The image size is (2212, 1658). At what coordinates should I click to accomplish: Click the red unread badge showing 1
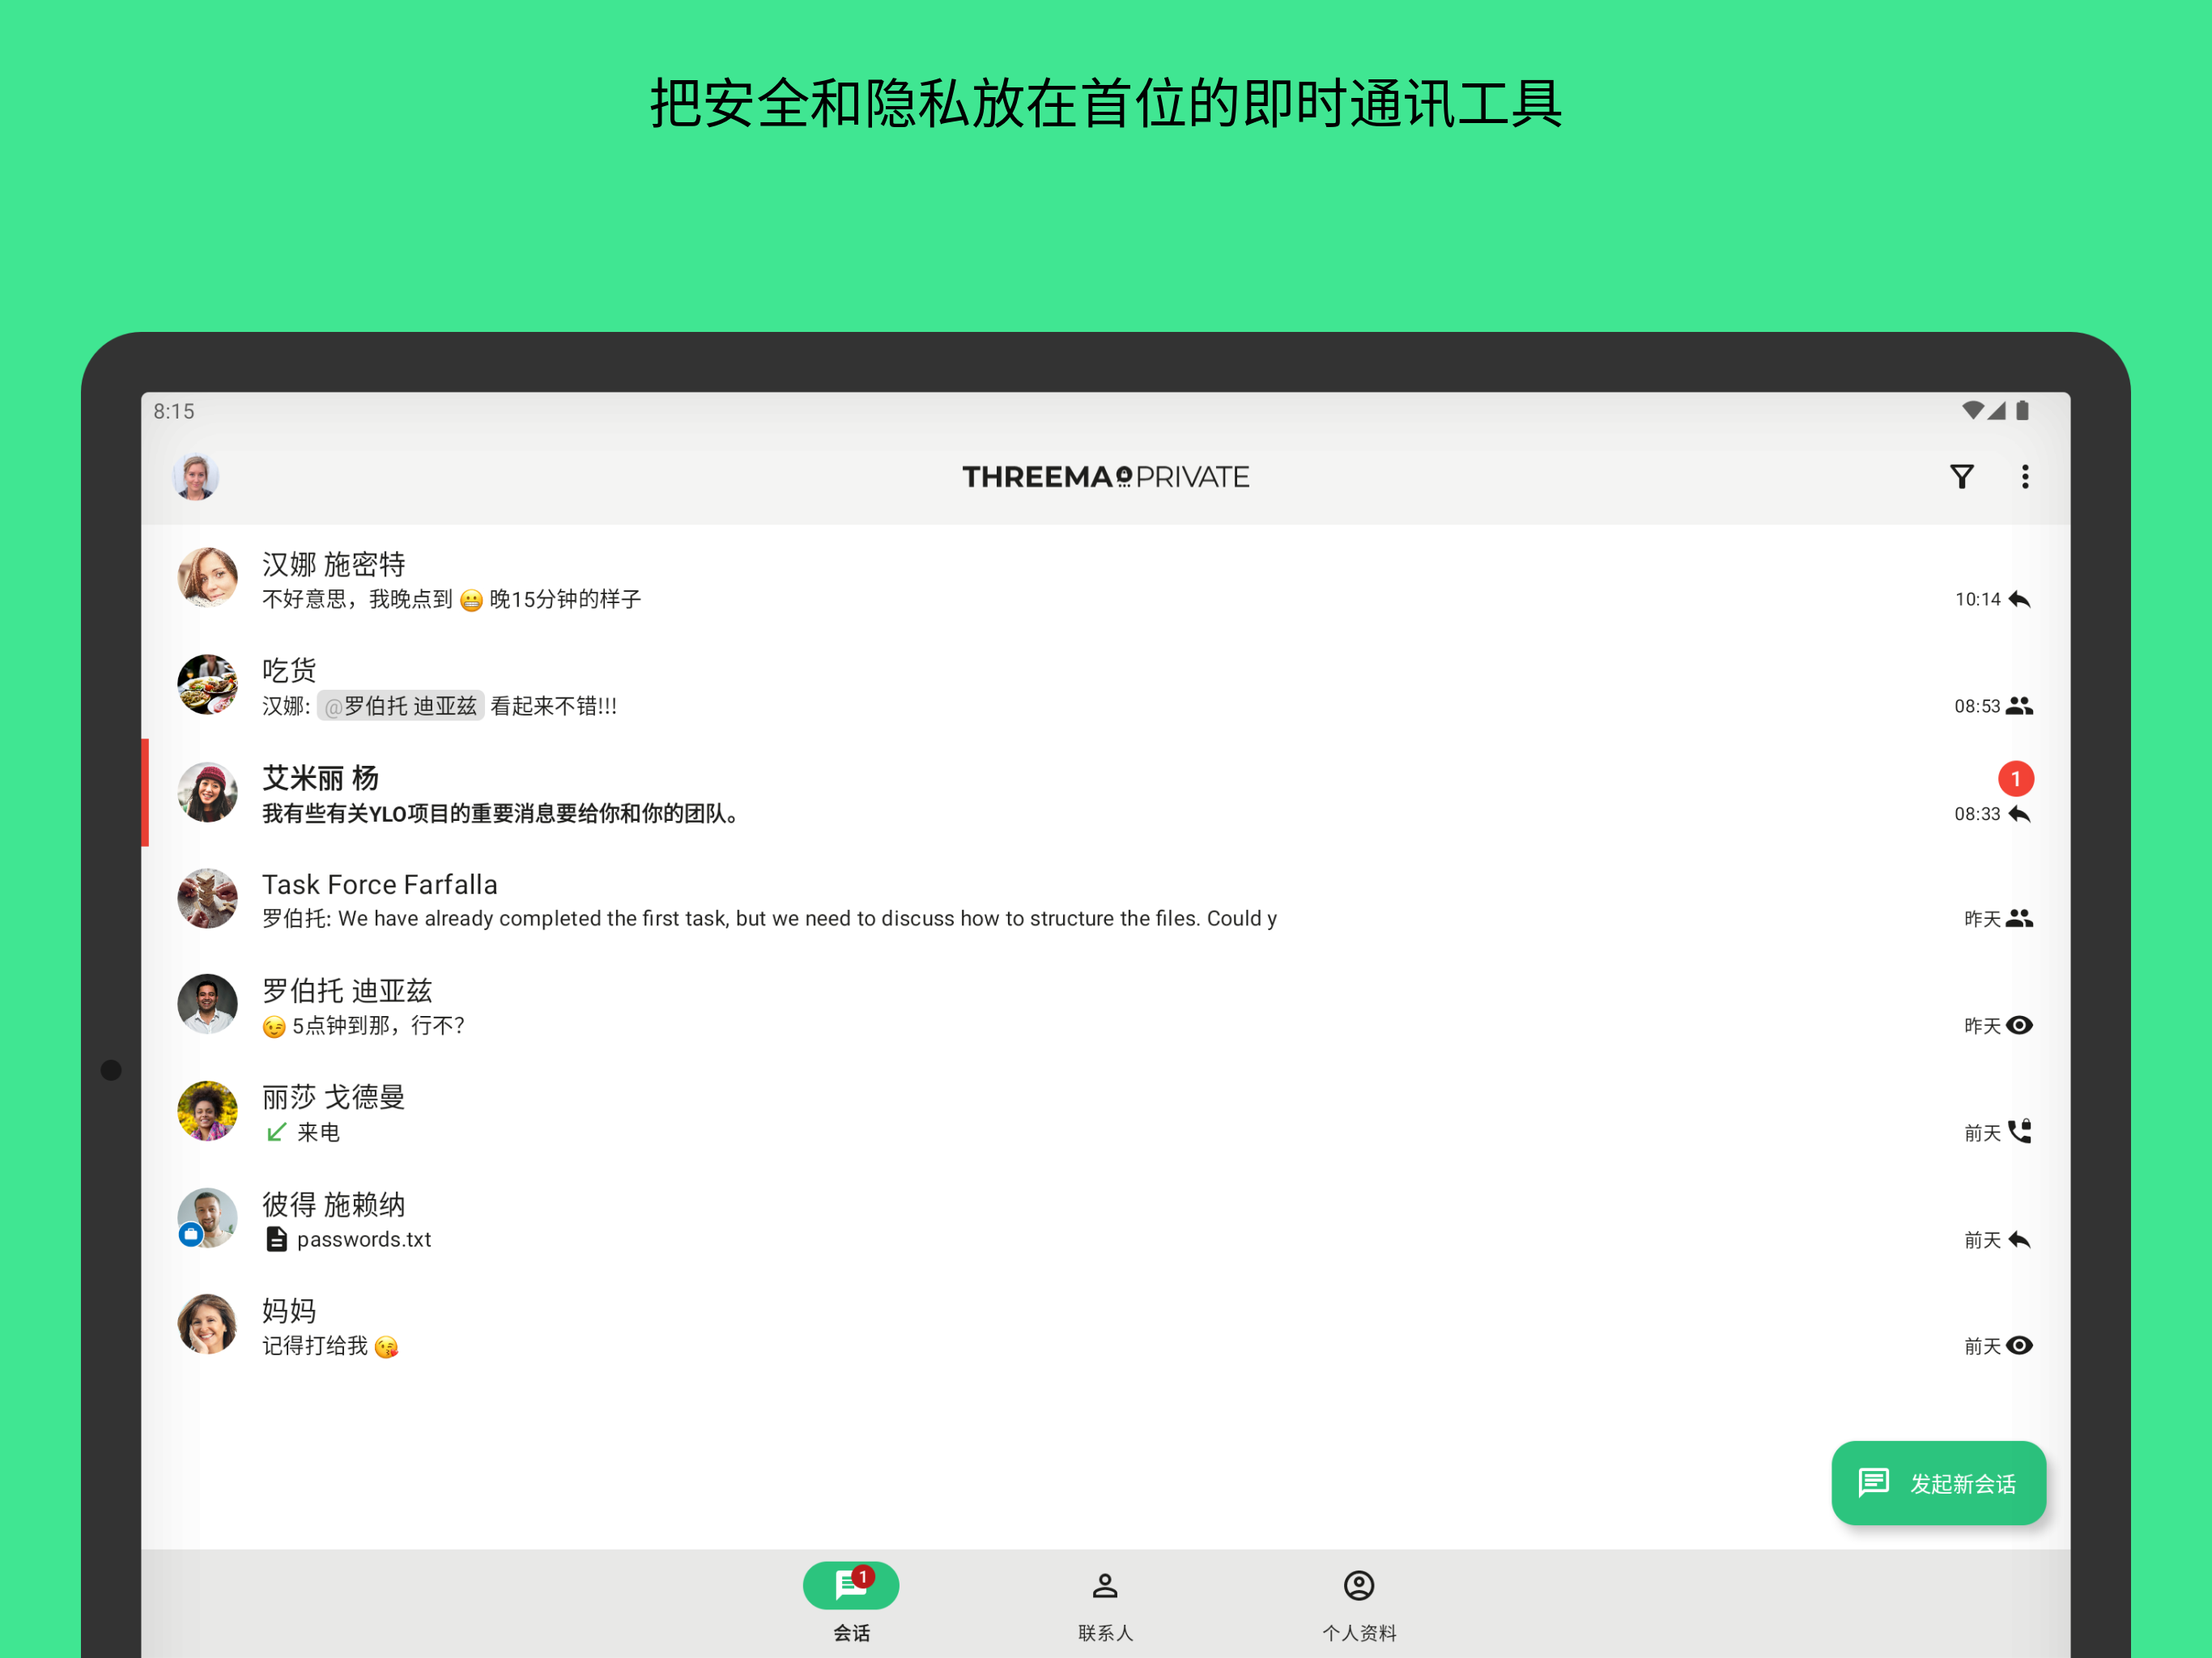pos(2016,779)
